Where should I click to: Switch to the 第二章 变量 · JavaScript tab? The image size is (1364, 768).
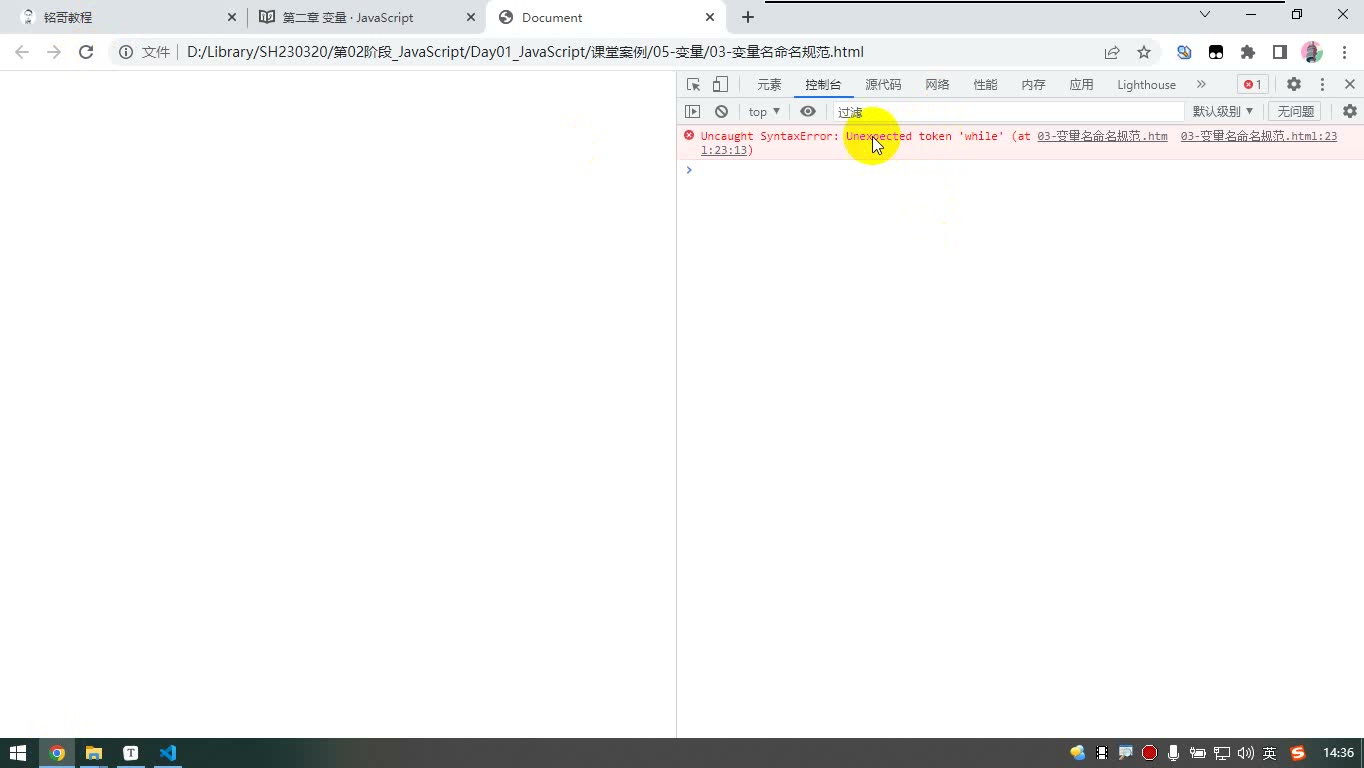point(366,17)
